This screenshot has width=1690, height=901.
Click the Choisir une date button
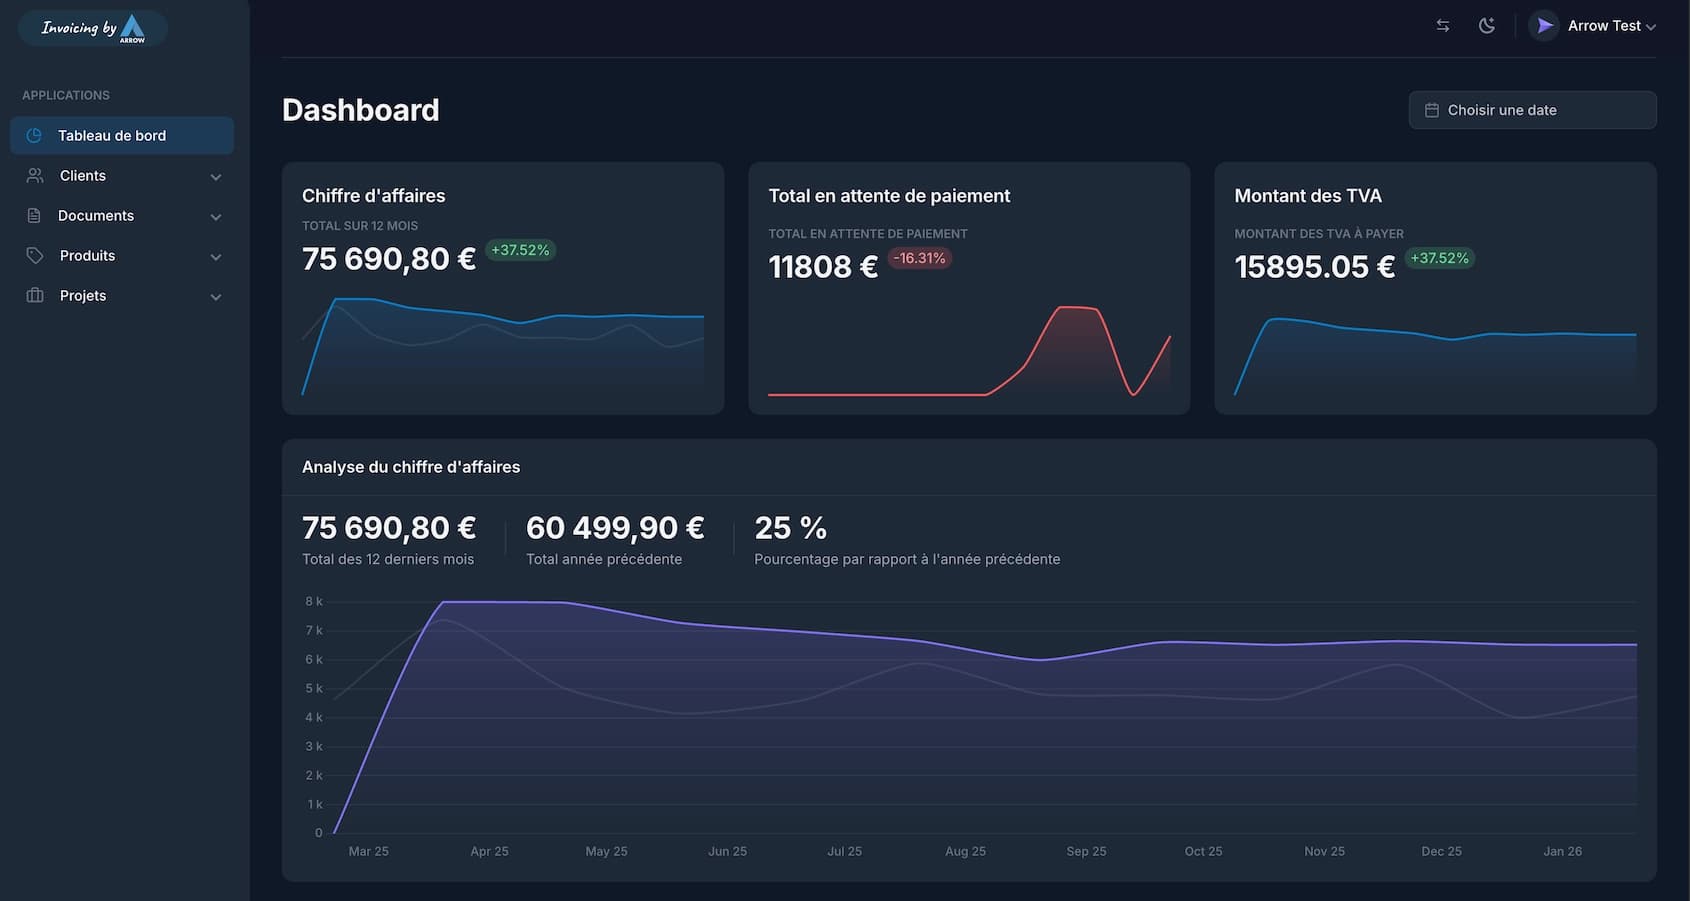[1532, 110]
